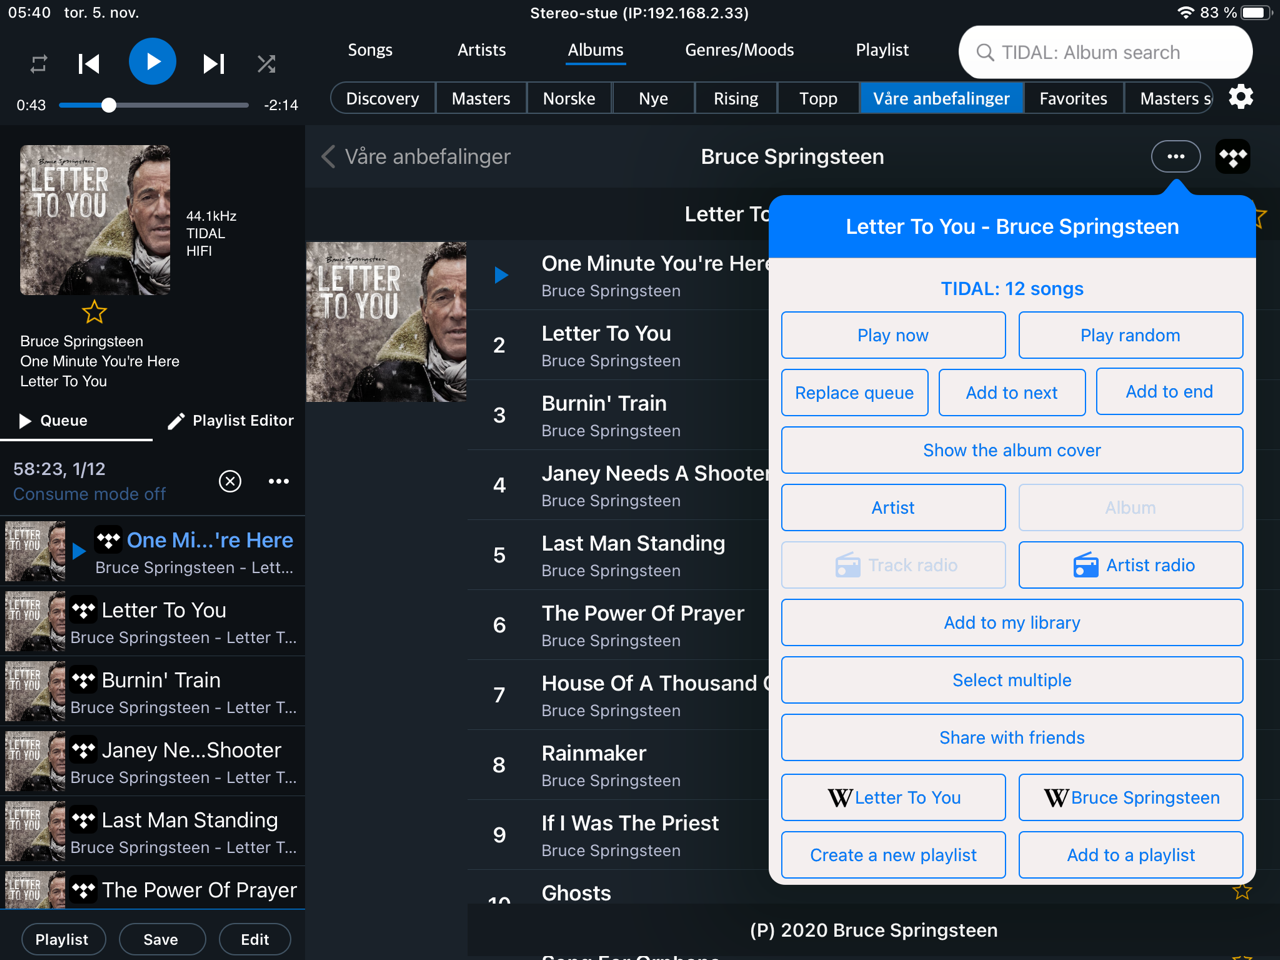The width and height of the screenshot is (1280, 960).
Task: Open Wikipedia for Letter To You
Action: coord(893,797)
